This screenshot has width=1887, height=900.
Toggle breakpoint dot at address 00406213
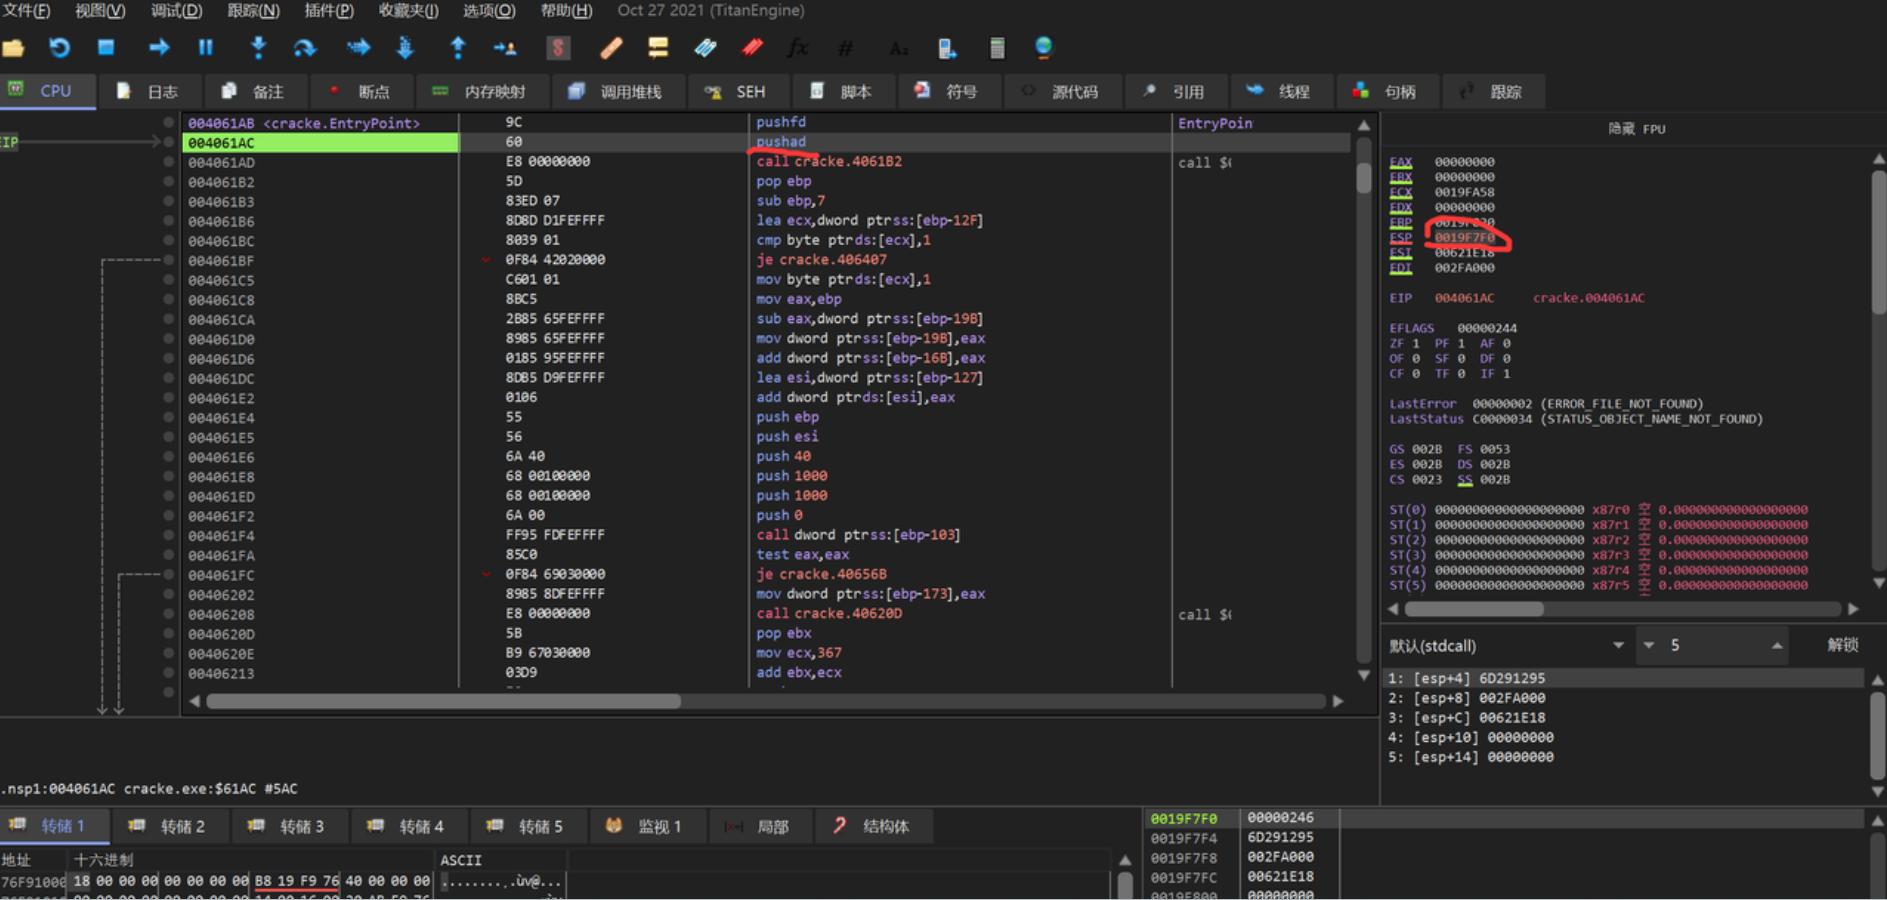[x=168, y=673]
